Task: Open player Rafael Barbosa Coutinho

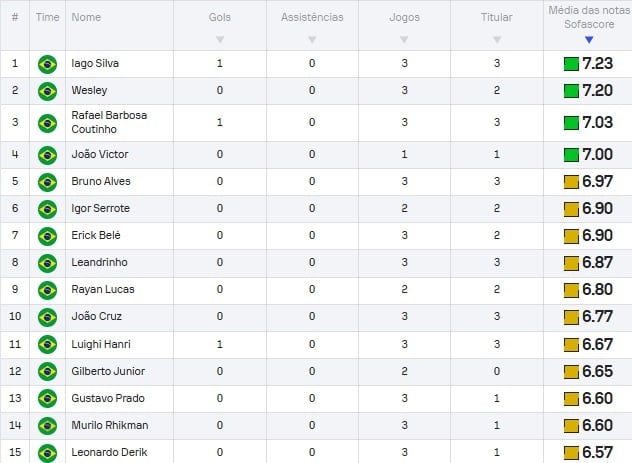Action: 109,123
